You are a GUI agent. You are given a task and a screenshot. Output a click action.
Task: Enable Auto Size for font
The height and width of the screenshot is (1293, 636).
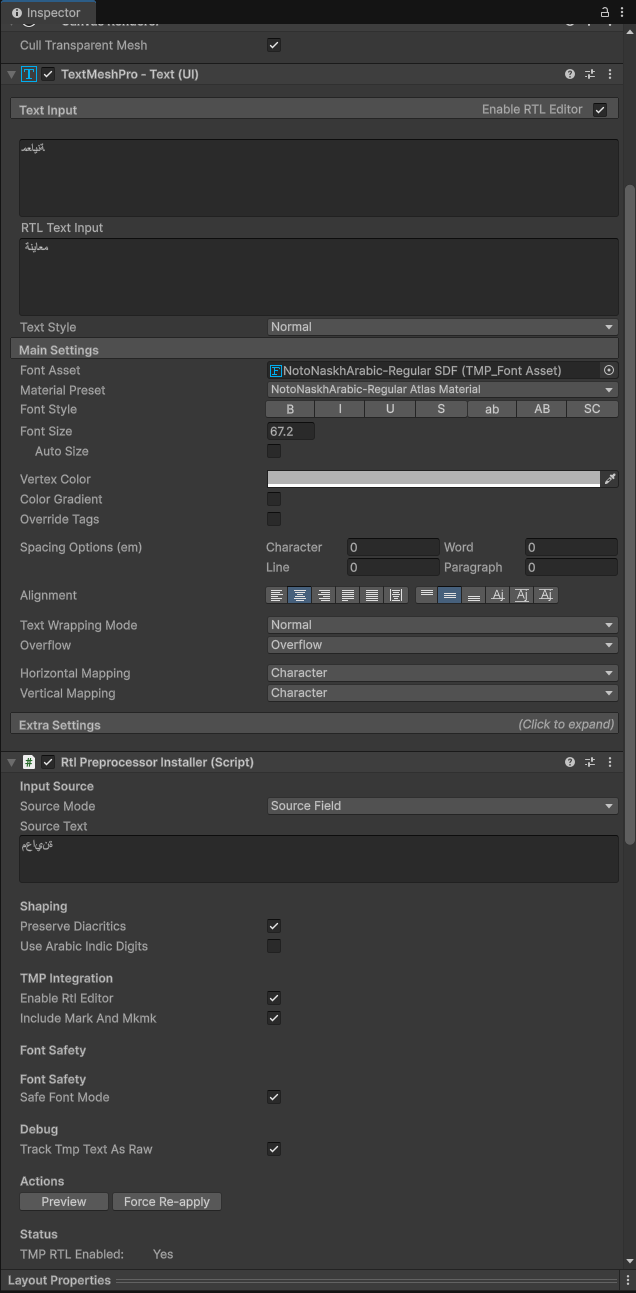(274, 451)
